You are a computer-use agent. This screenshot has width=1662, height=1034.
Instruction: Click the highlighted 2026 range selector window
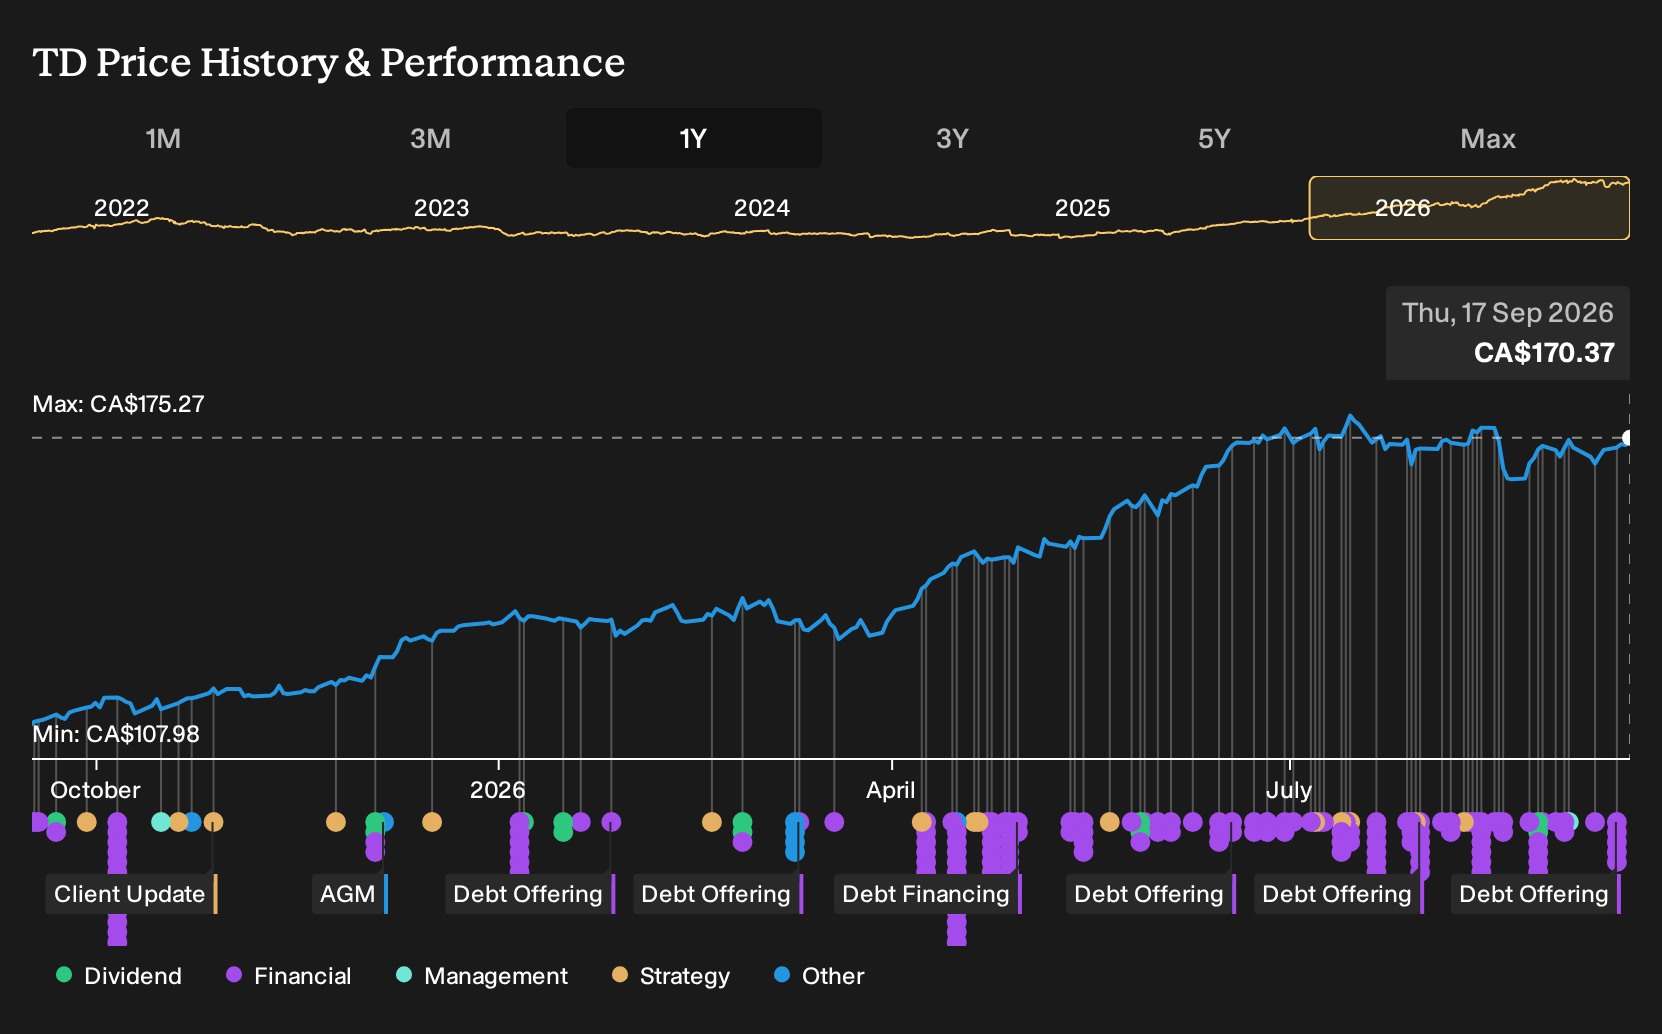(x=1469, y=208)
